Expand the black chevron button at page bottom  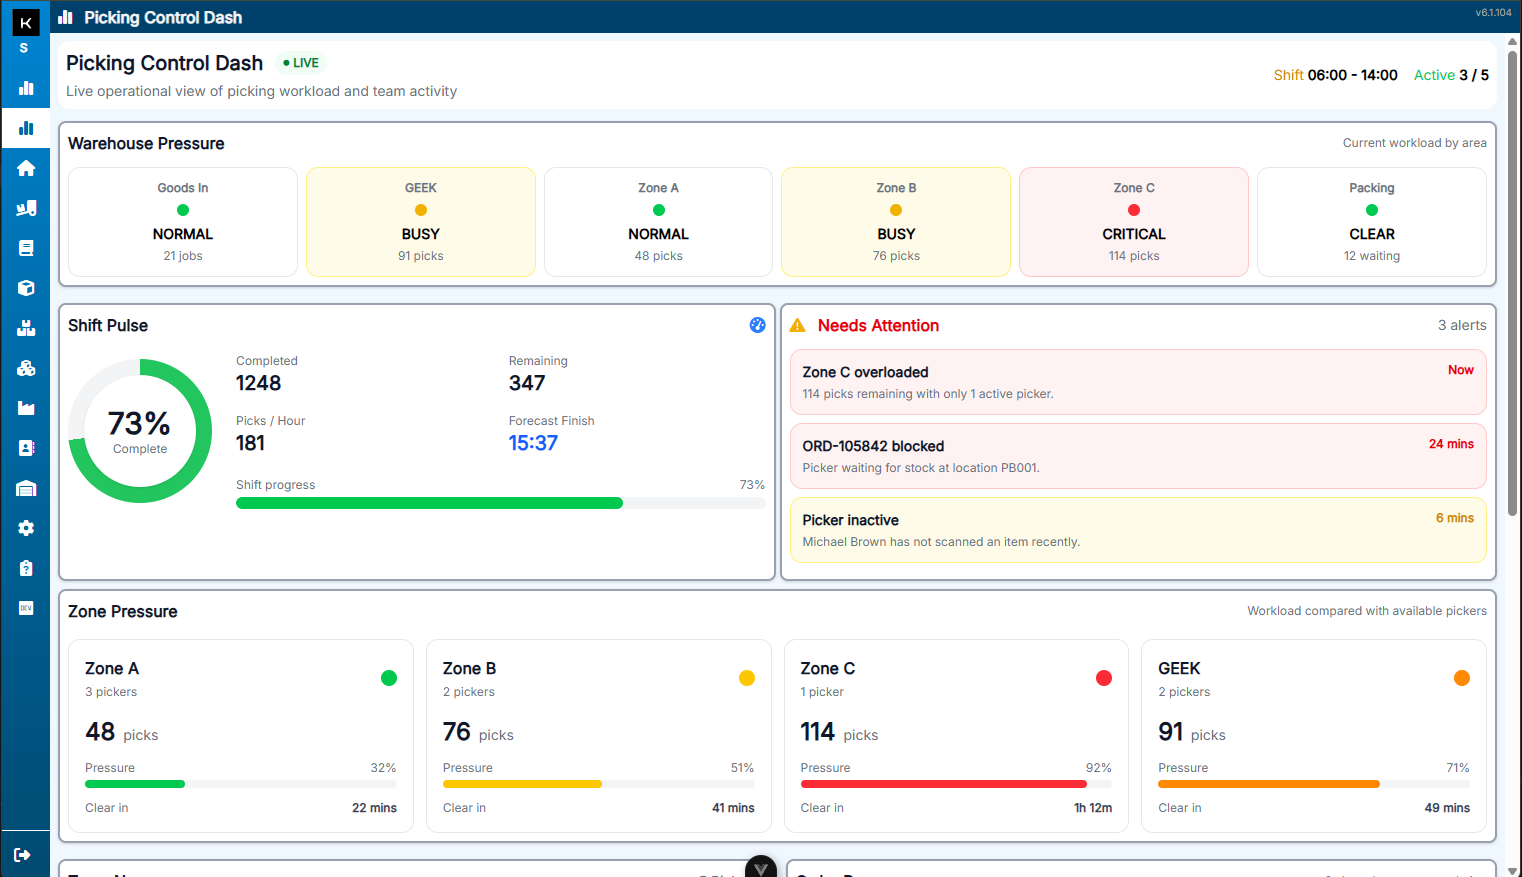(x=761, y=867)
